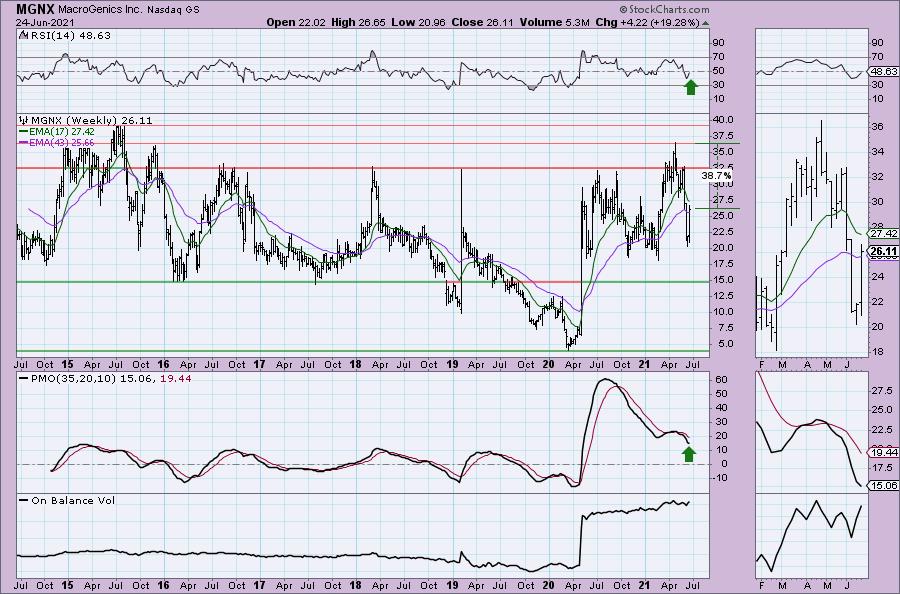900x594 pixels.
Task: Click the Chg +4.22 (+19.28%) value
Action: [x=647, y=22]
